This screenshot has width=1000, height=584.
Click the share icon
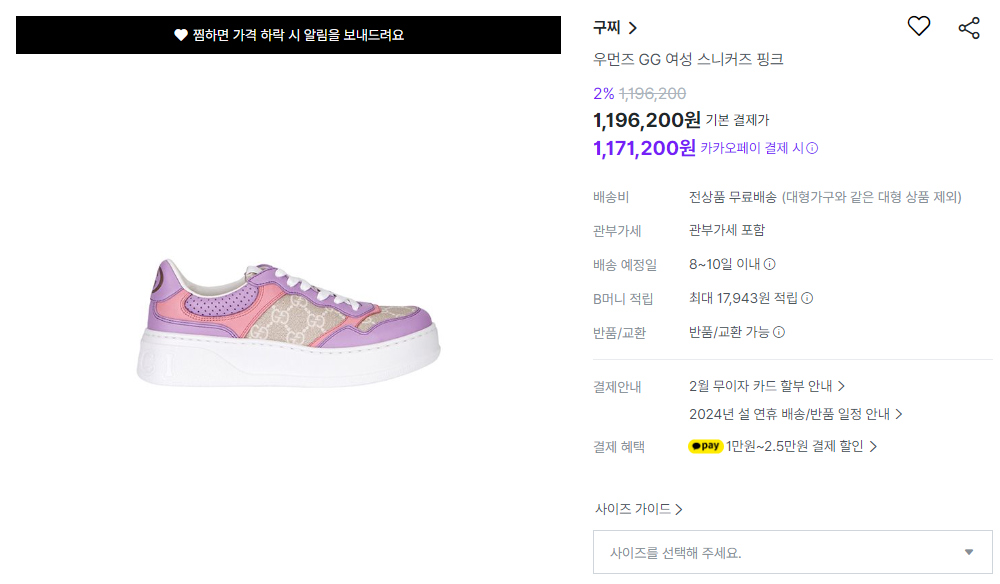coord(969,28)
